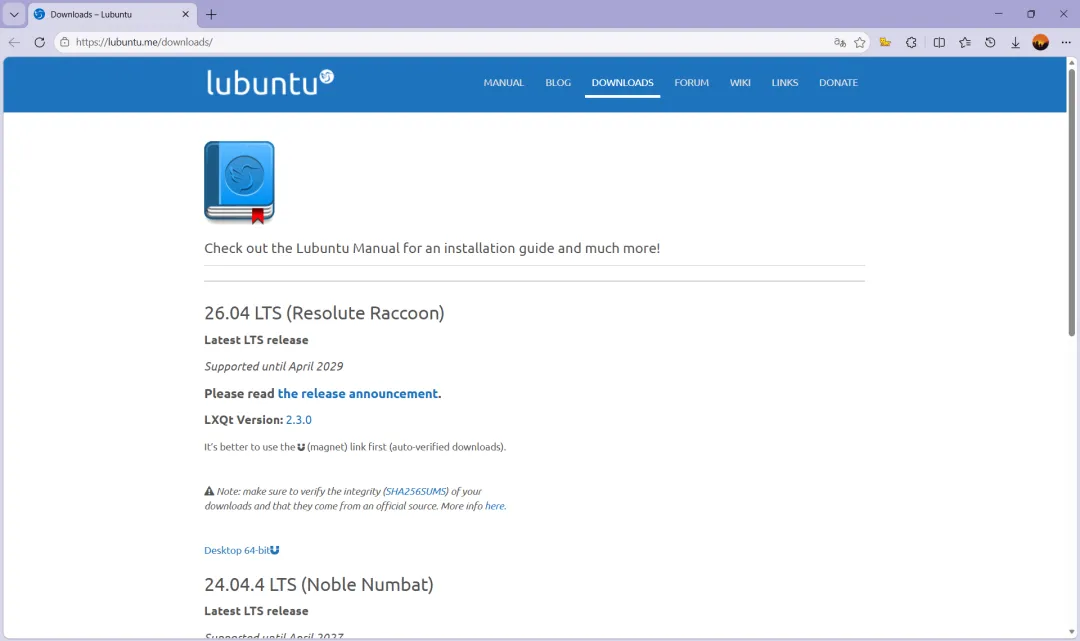
Task: Minimize the browser window
Action: point(999,14)
